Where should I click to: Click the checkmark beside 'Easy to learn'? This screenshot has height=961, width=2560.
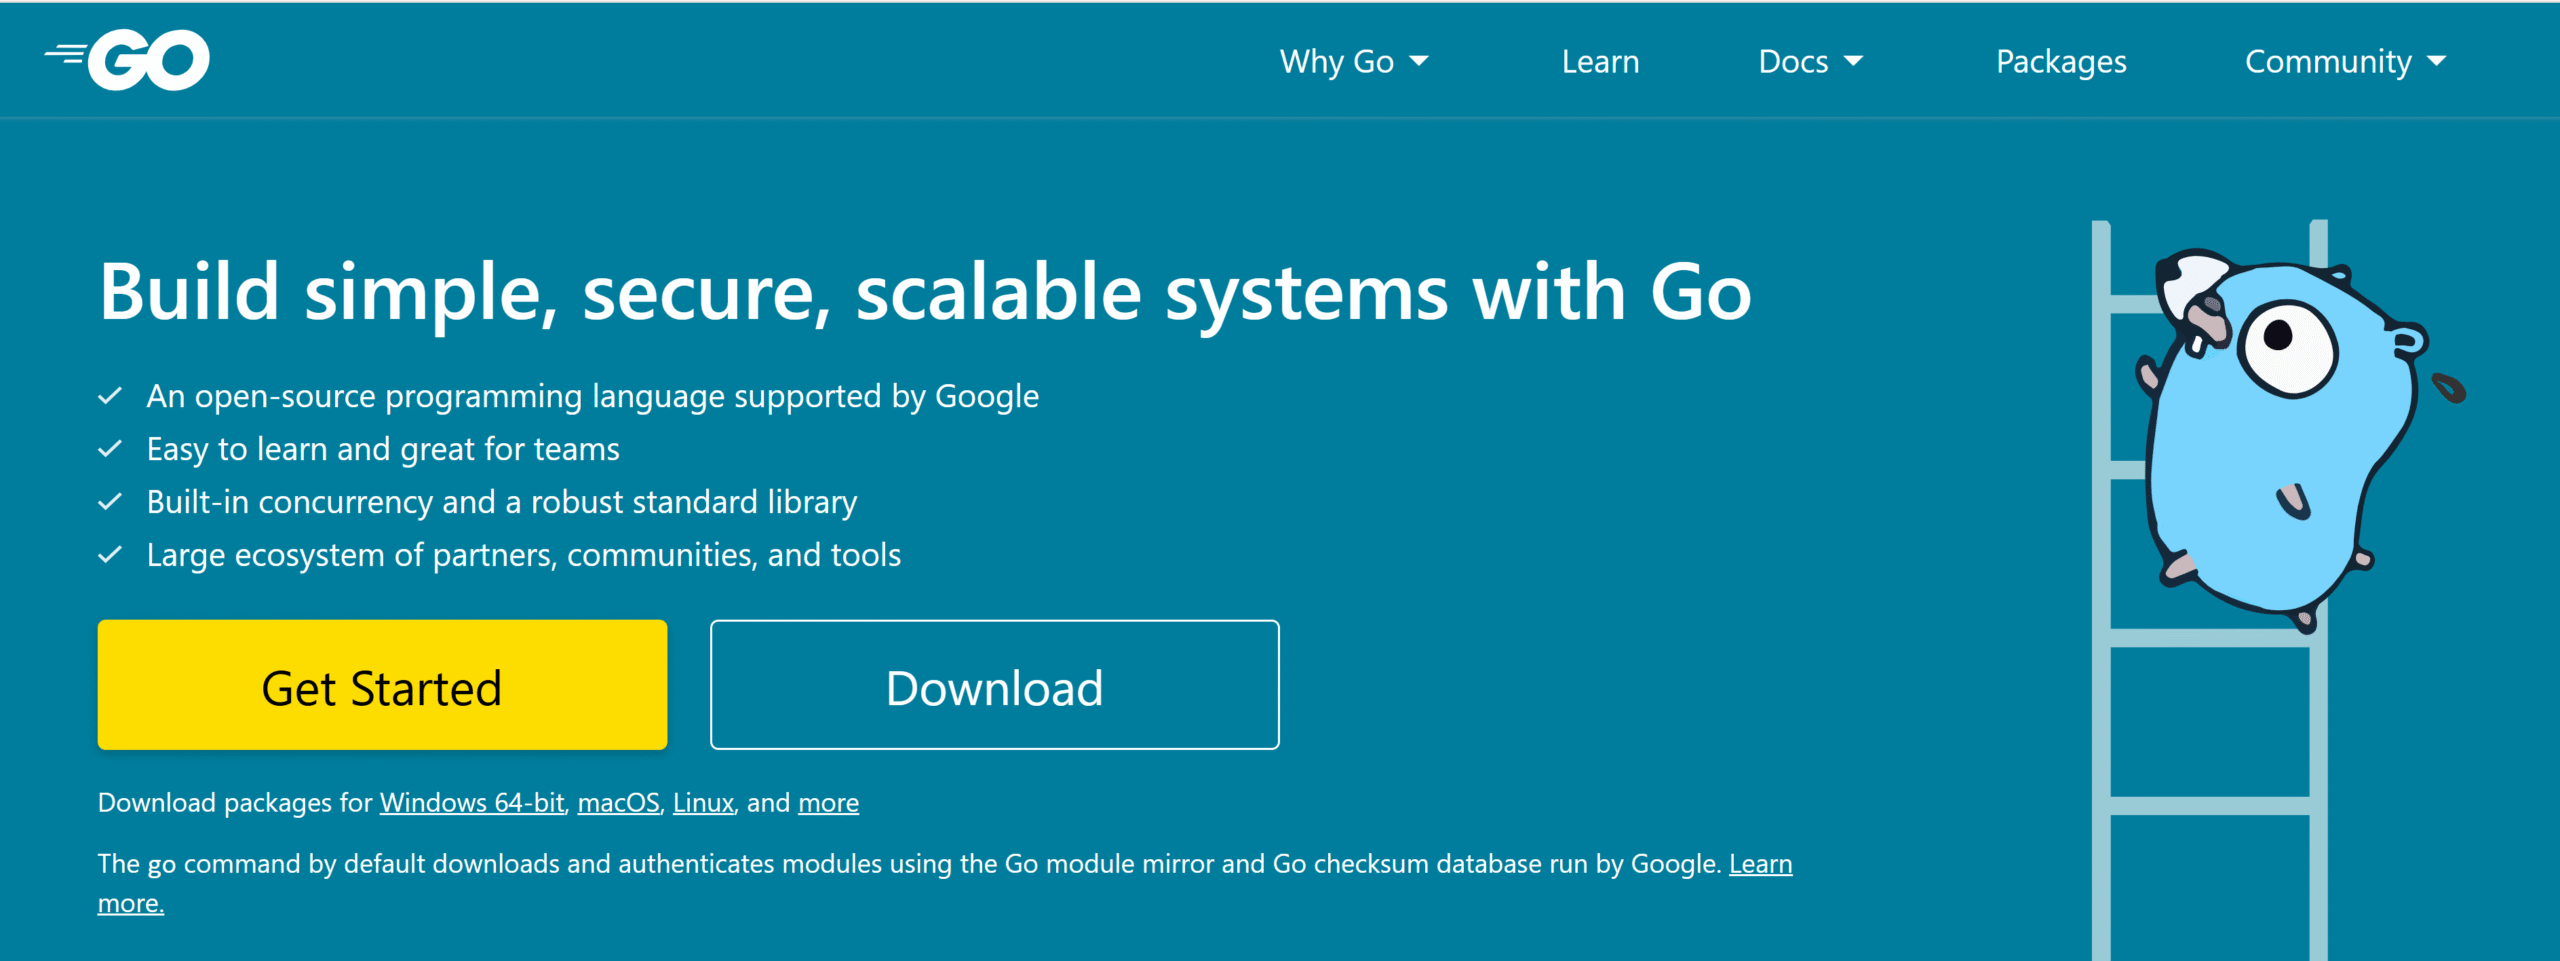point(110,450)
